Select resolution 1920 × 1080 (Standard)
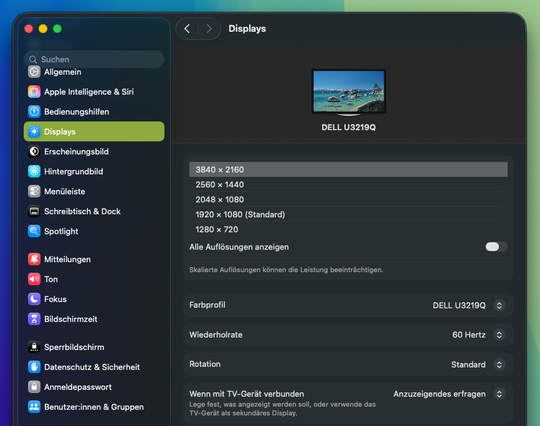This screenshot has height=426, width=540. coord(348,215)
